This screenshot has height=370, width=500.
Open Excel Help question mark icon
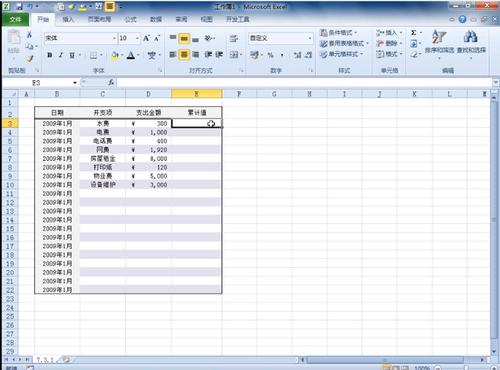[x=462, y=19]
